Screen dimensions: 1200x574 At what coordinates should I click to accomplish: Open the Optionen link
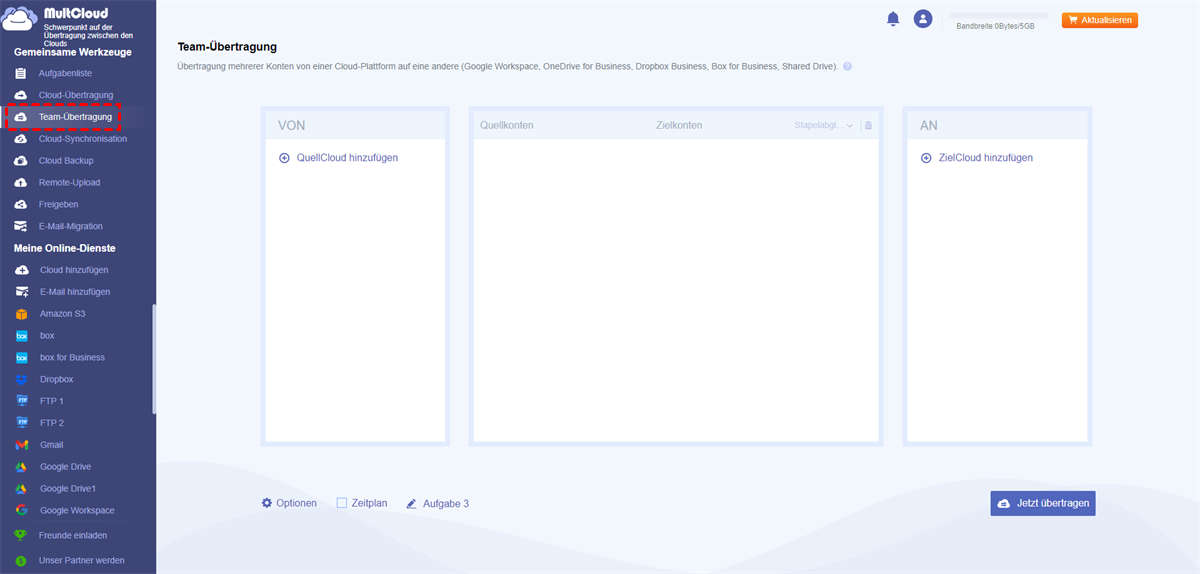pyautogui.click(x=296, y=503)
